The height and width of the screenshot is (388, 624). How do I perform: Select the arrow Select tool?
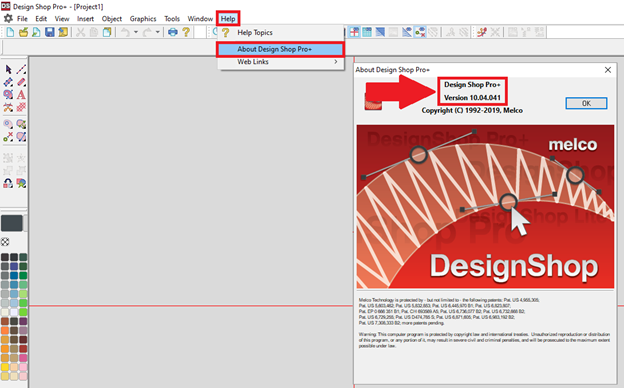[8, 70]
